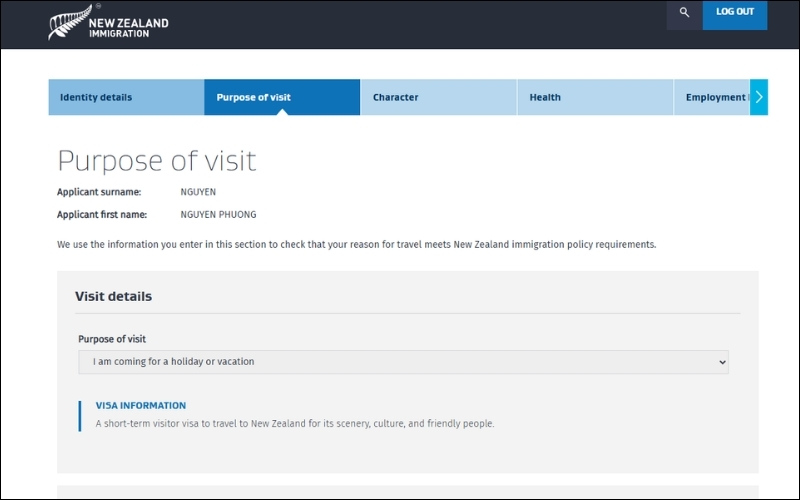This screenshot has height=500, width=800.
Task: Click the short-term visitor visa description text
Action: 295,424
